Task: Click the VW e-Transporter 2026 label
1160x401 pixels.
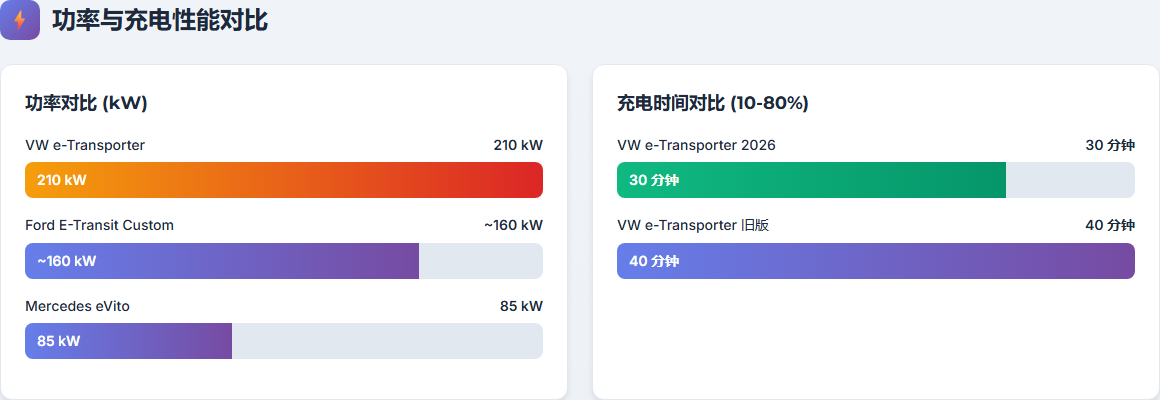Action: [x=696, y=145]
